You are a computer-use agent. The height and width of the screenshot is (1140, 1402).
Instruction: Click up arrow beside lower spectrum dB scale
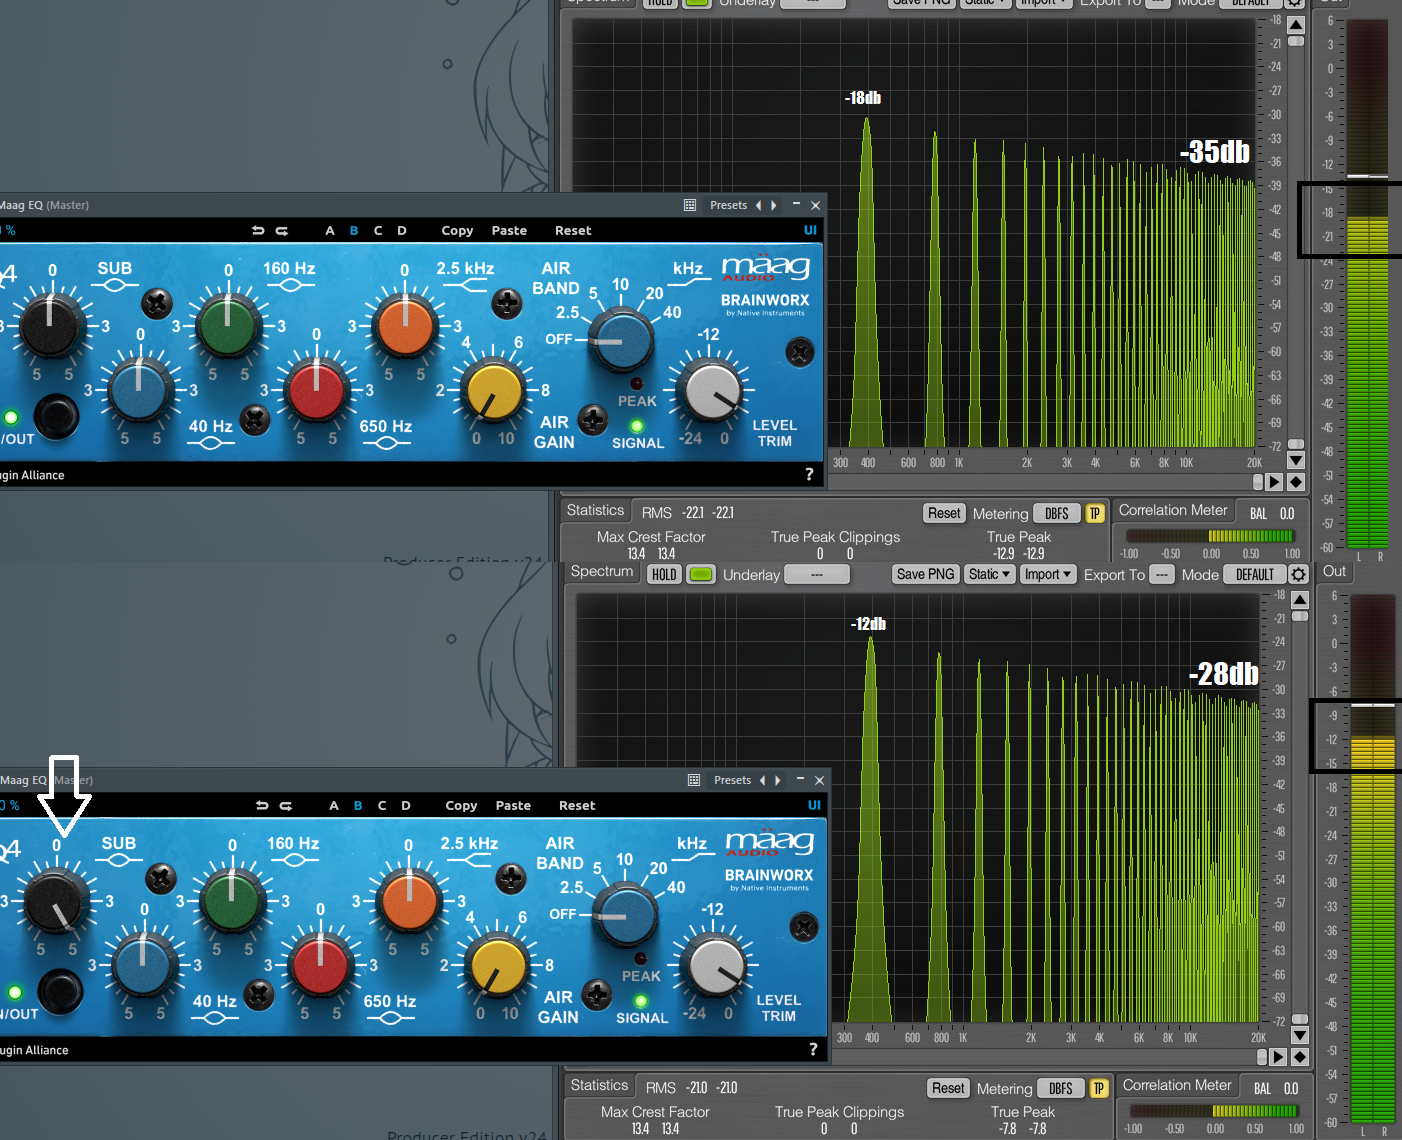(1300, 600)
